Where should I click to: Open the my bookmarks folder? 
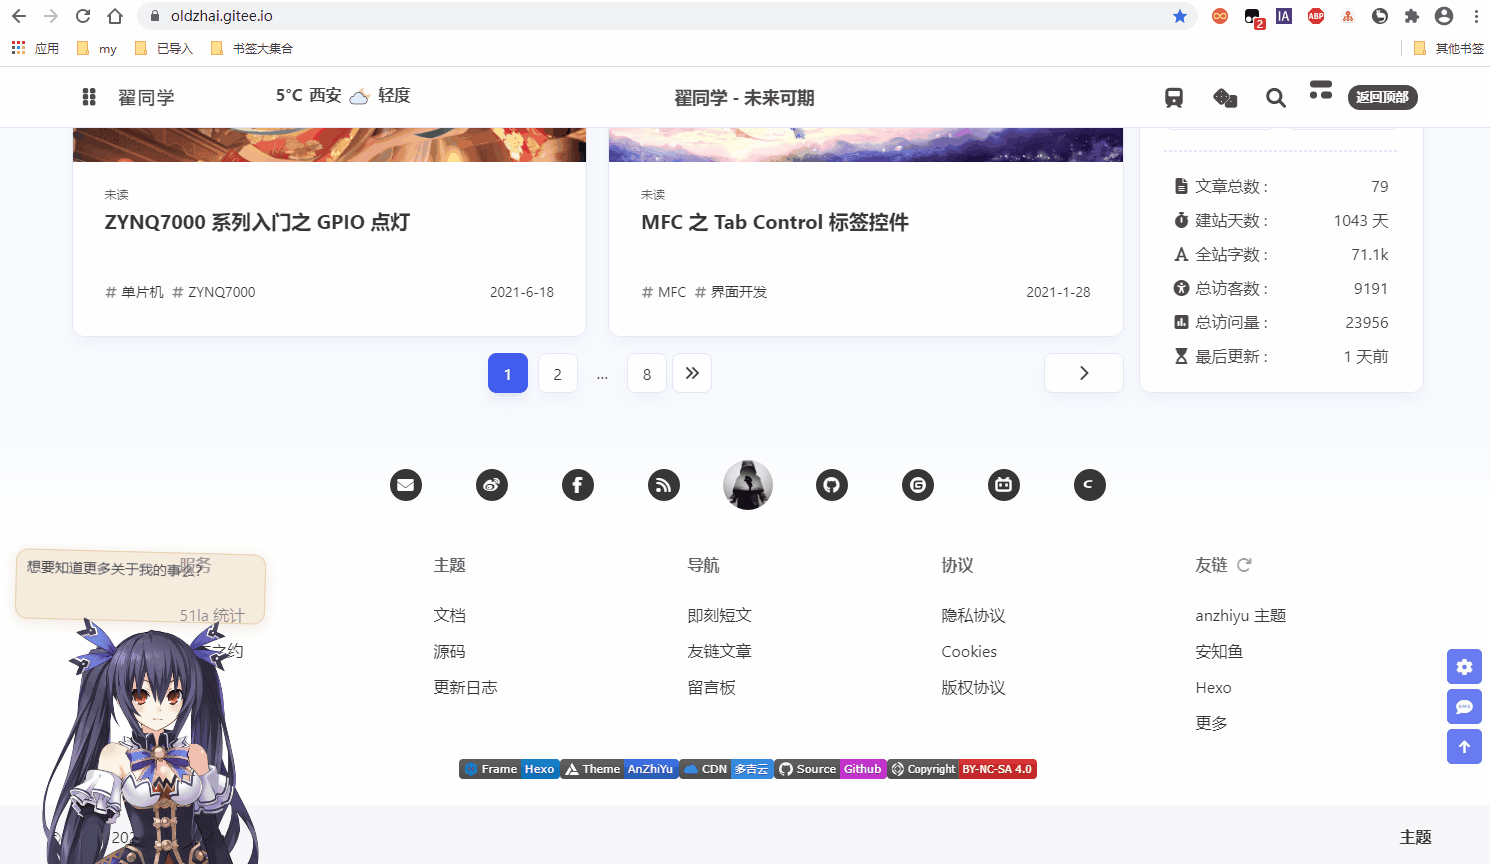(x=97, y=48)
